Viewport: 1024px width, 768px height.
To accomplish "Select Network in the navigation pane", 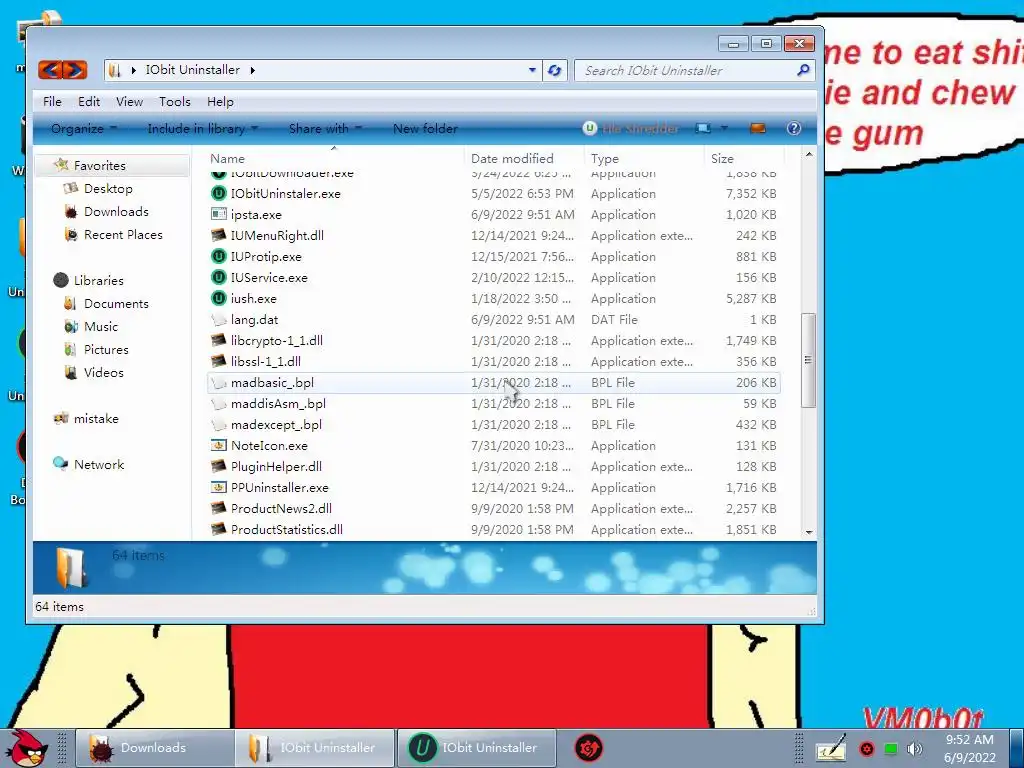I will (98, 464).
